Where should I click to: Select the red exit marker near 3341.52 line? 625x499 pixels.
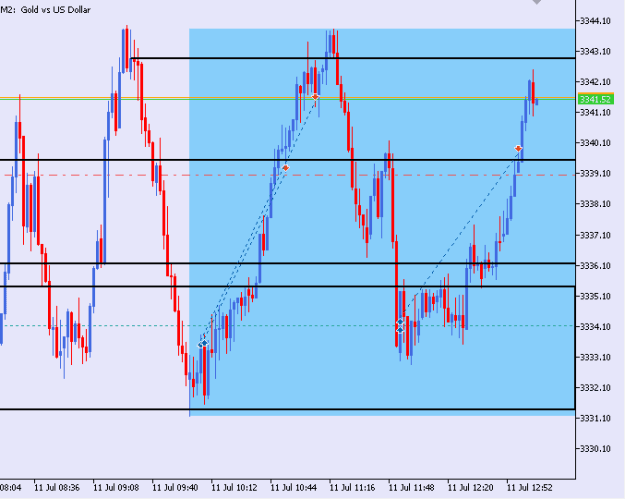click(315, 97)
